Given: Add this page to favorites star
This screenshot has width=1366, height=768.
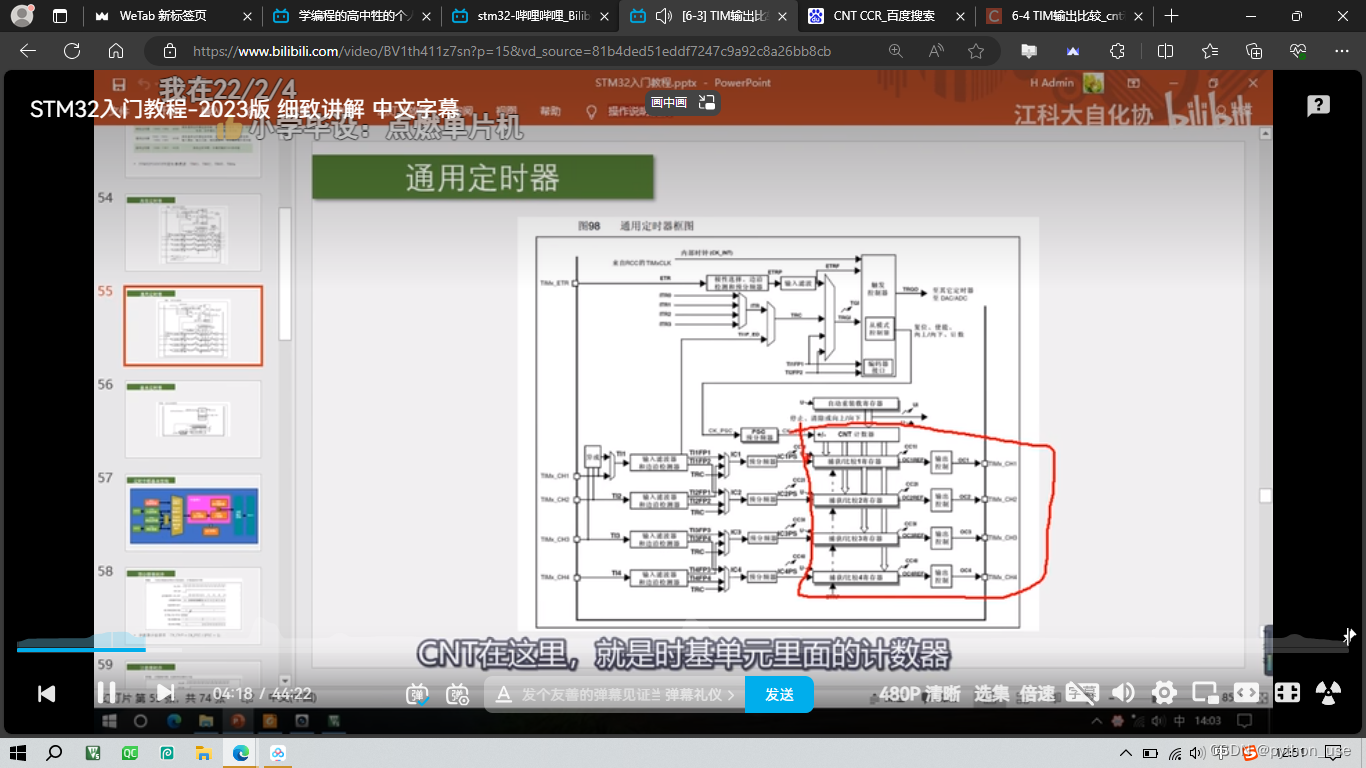Looking at the screenshot, I should click(x=976, y=51).
